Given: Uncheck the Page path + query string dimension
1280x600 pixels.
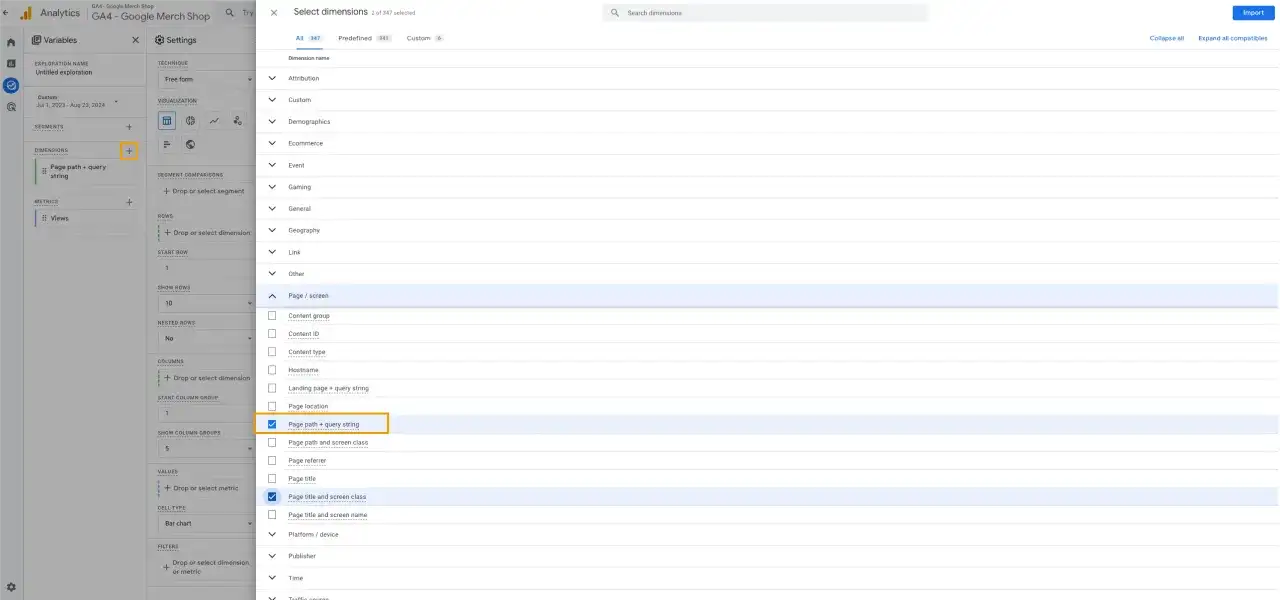Looking at the screenshot, I should (x=271, y=423).
